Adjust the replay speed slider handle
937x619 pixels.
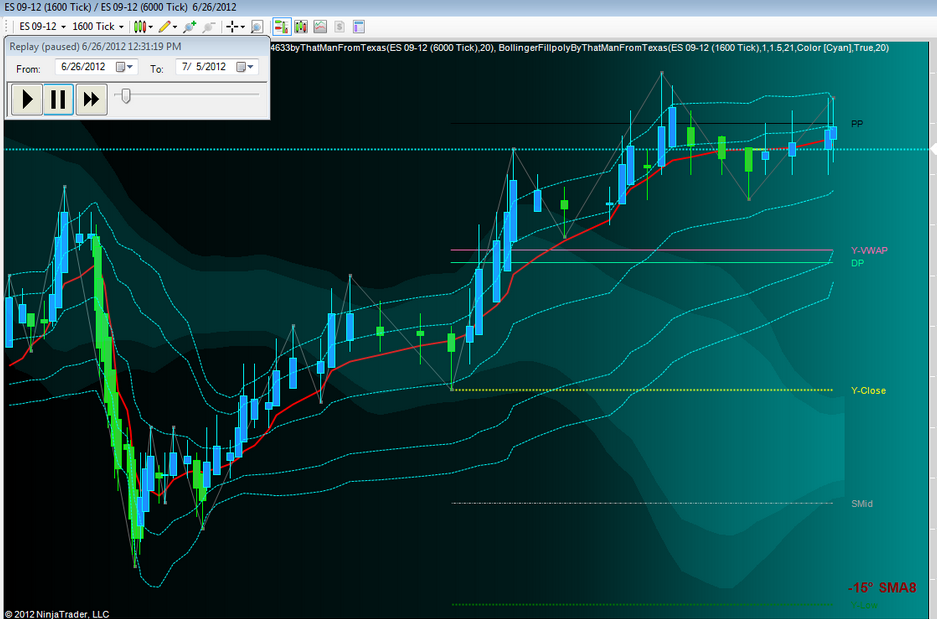coord(125,96)
